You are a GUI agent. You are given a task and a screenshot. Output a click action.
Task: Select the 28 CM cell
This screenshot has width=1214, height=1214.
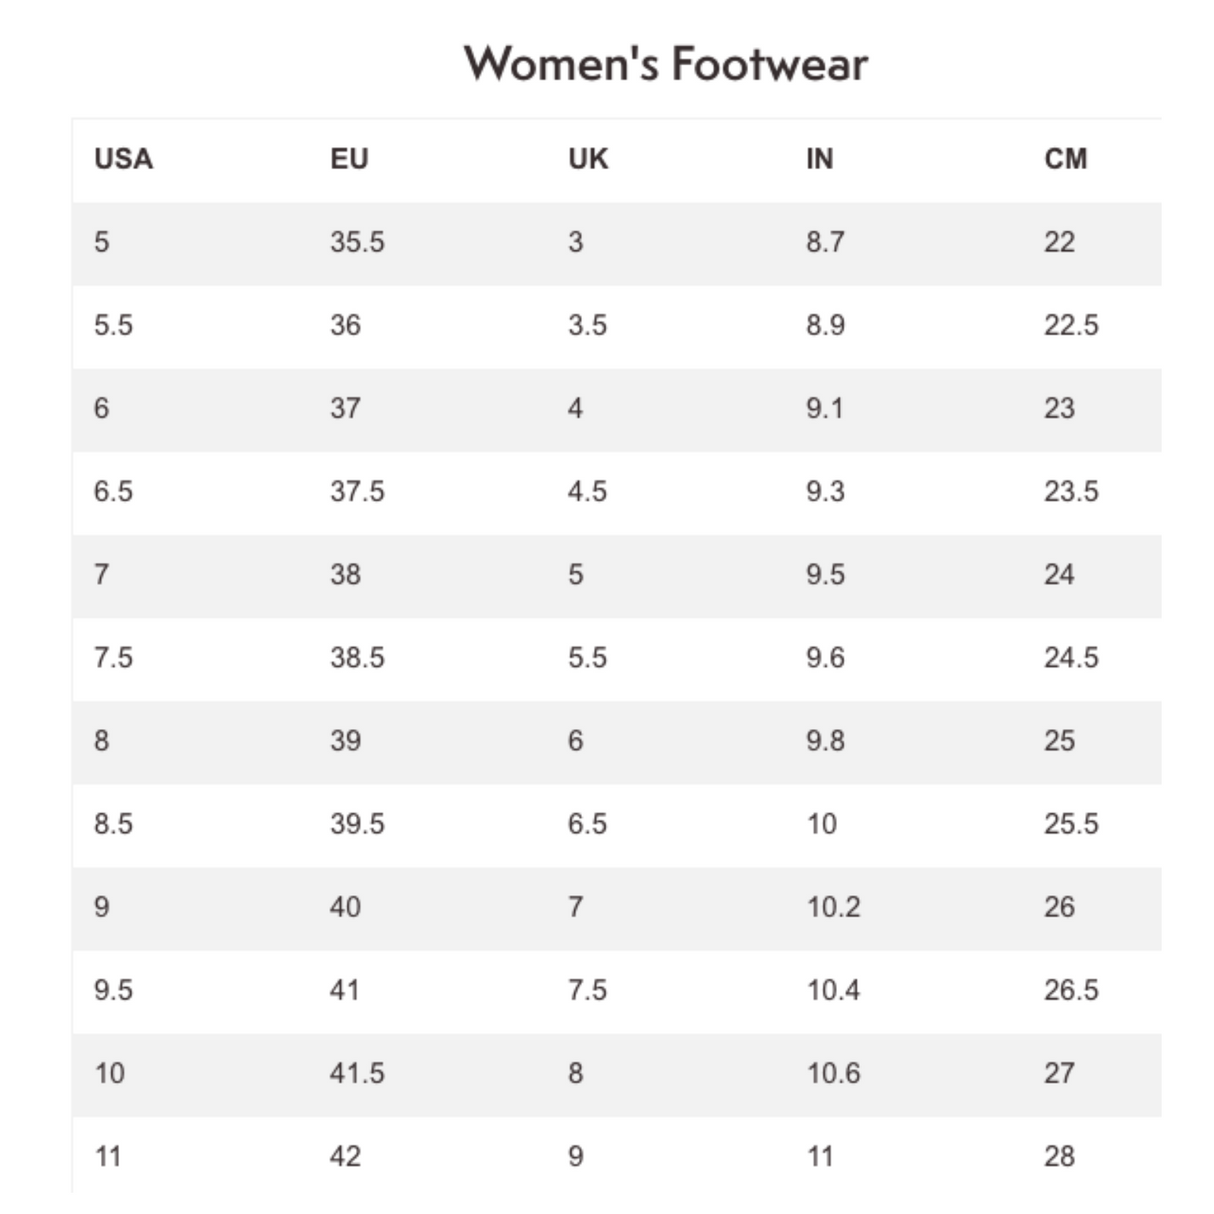point(1059,1156)
